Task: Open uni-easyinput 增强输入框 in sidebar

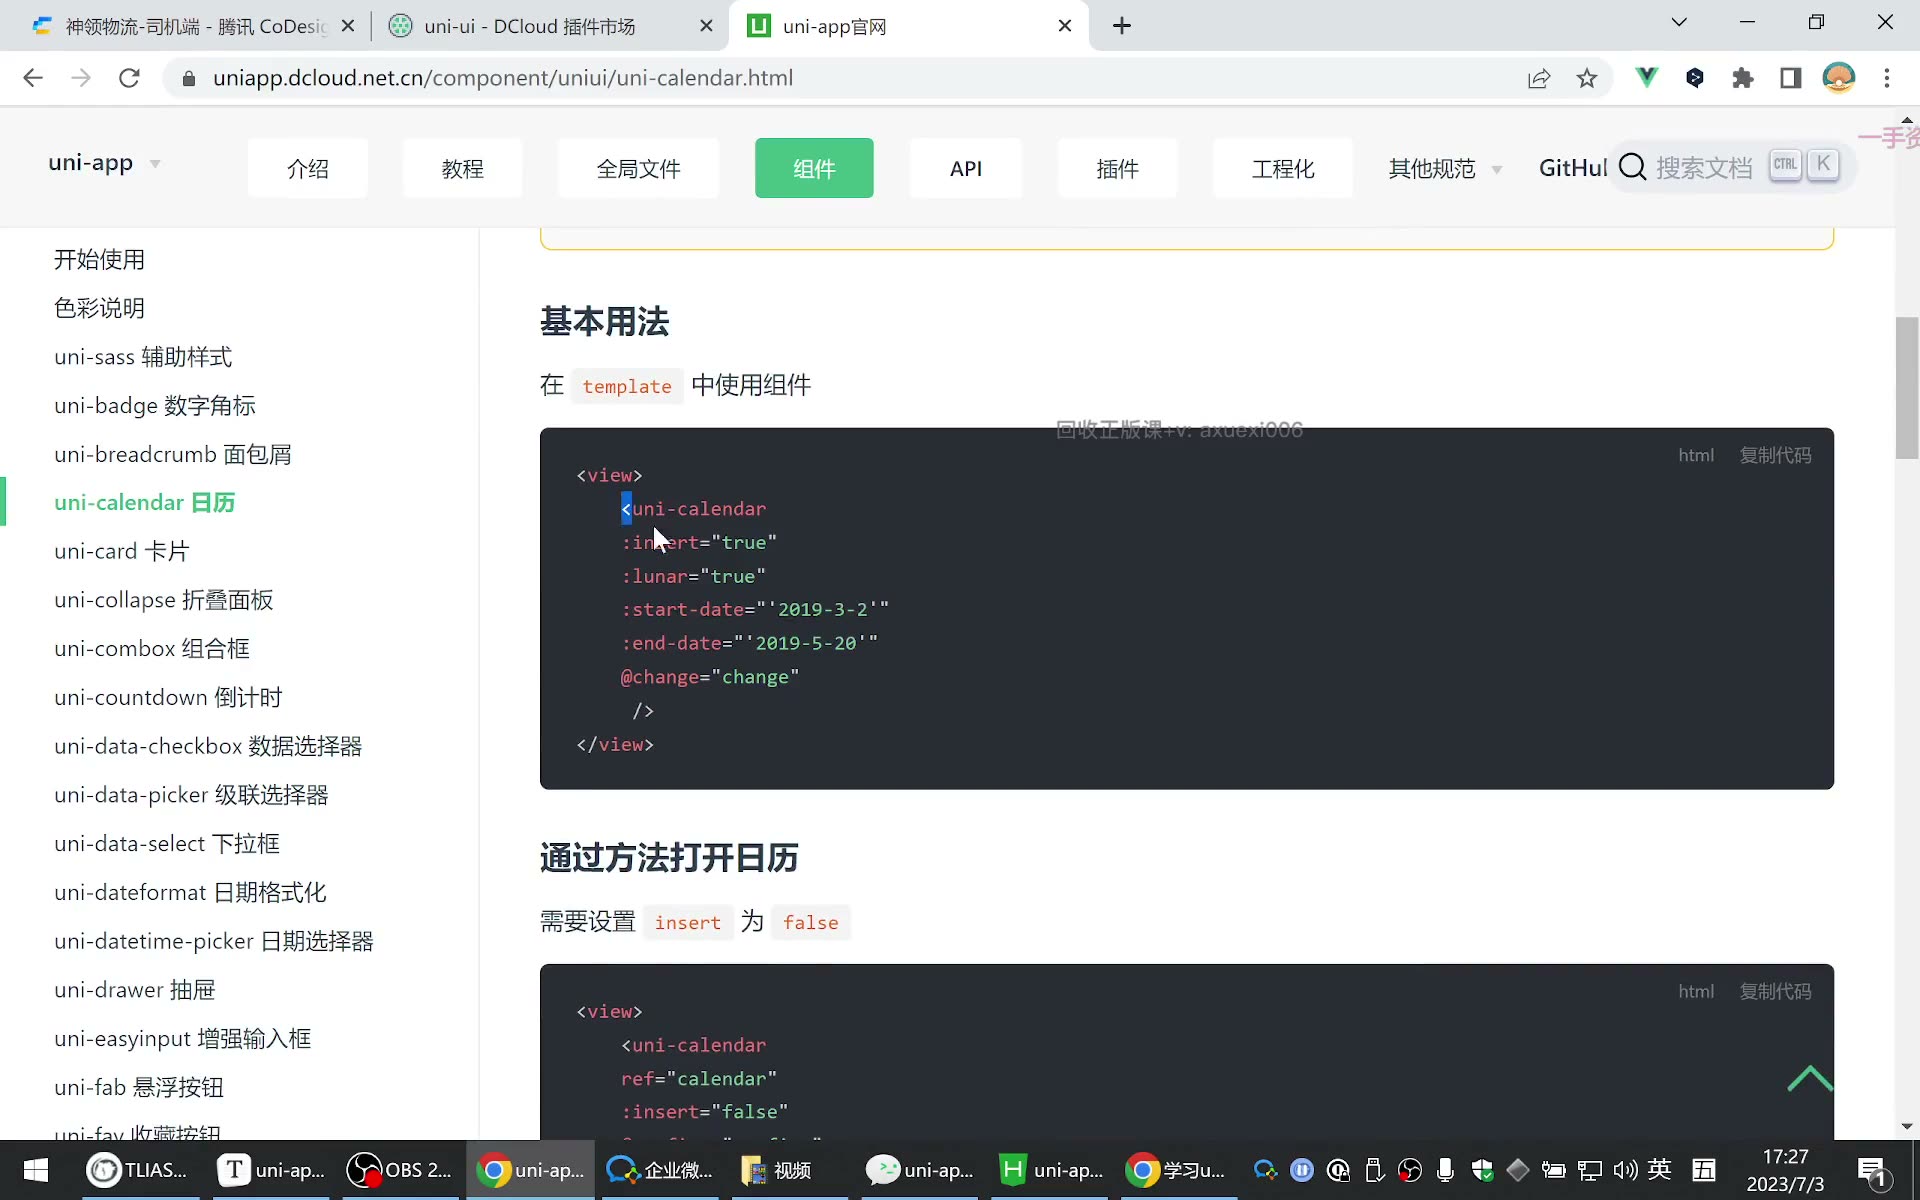Action: [x=183, y=1039]
